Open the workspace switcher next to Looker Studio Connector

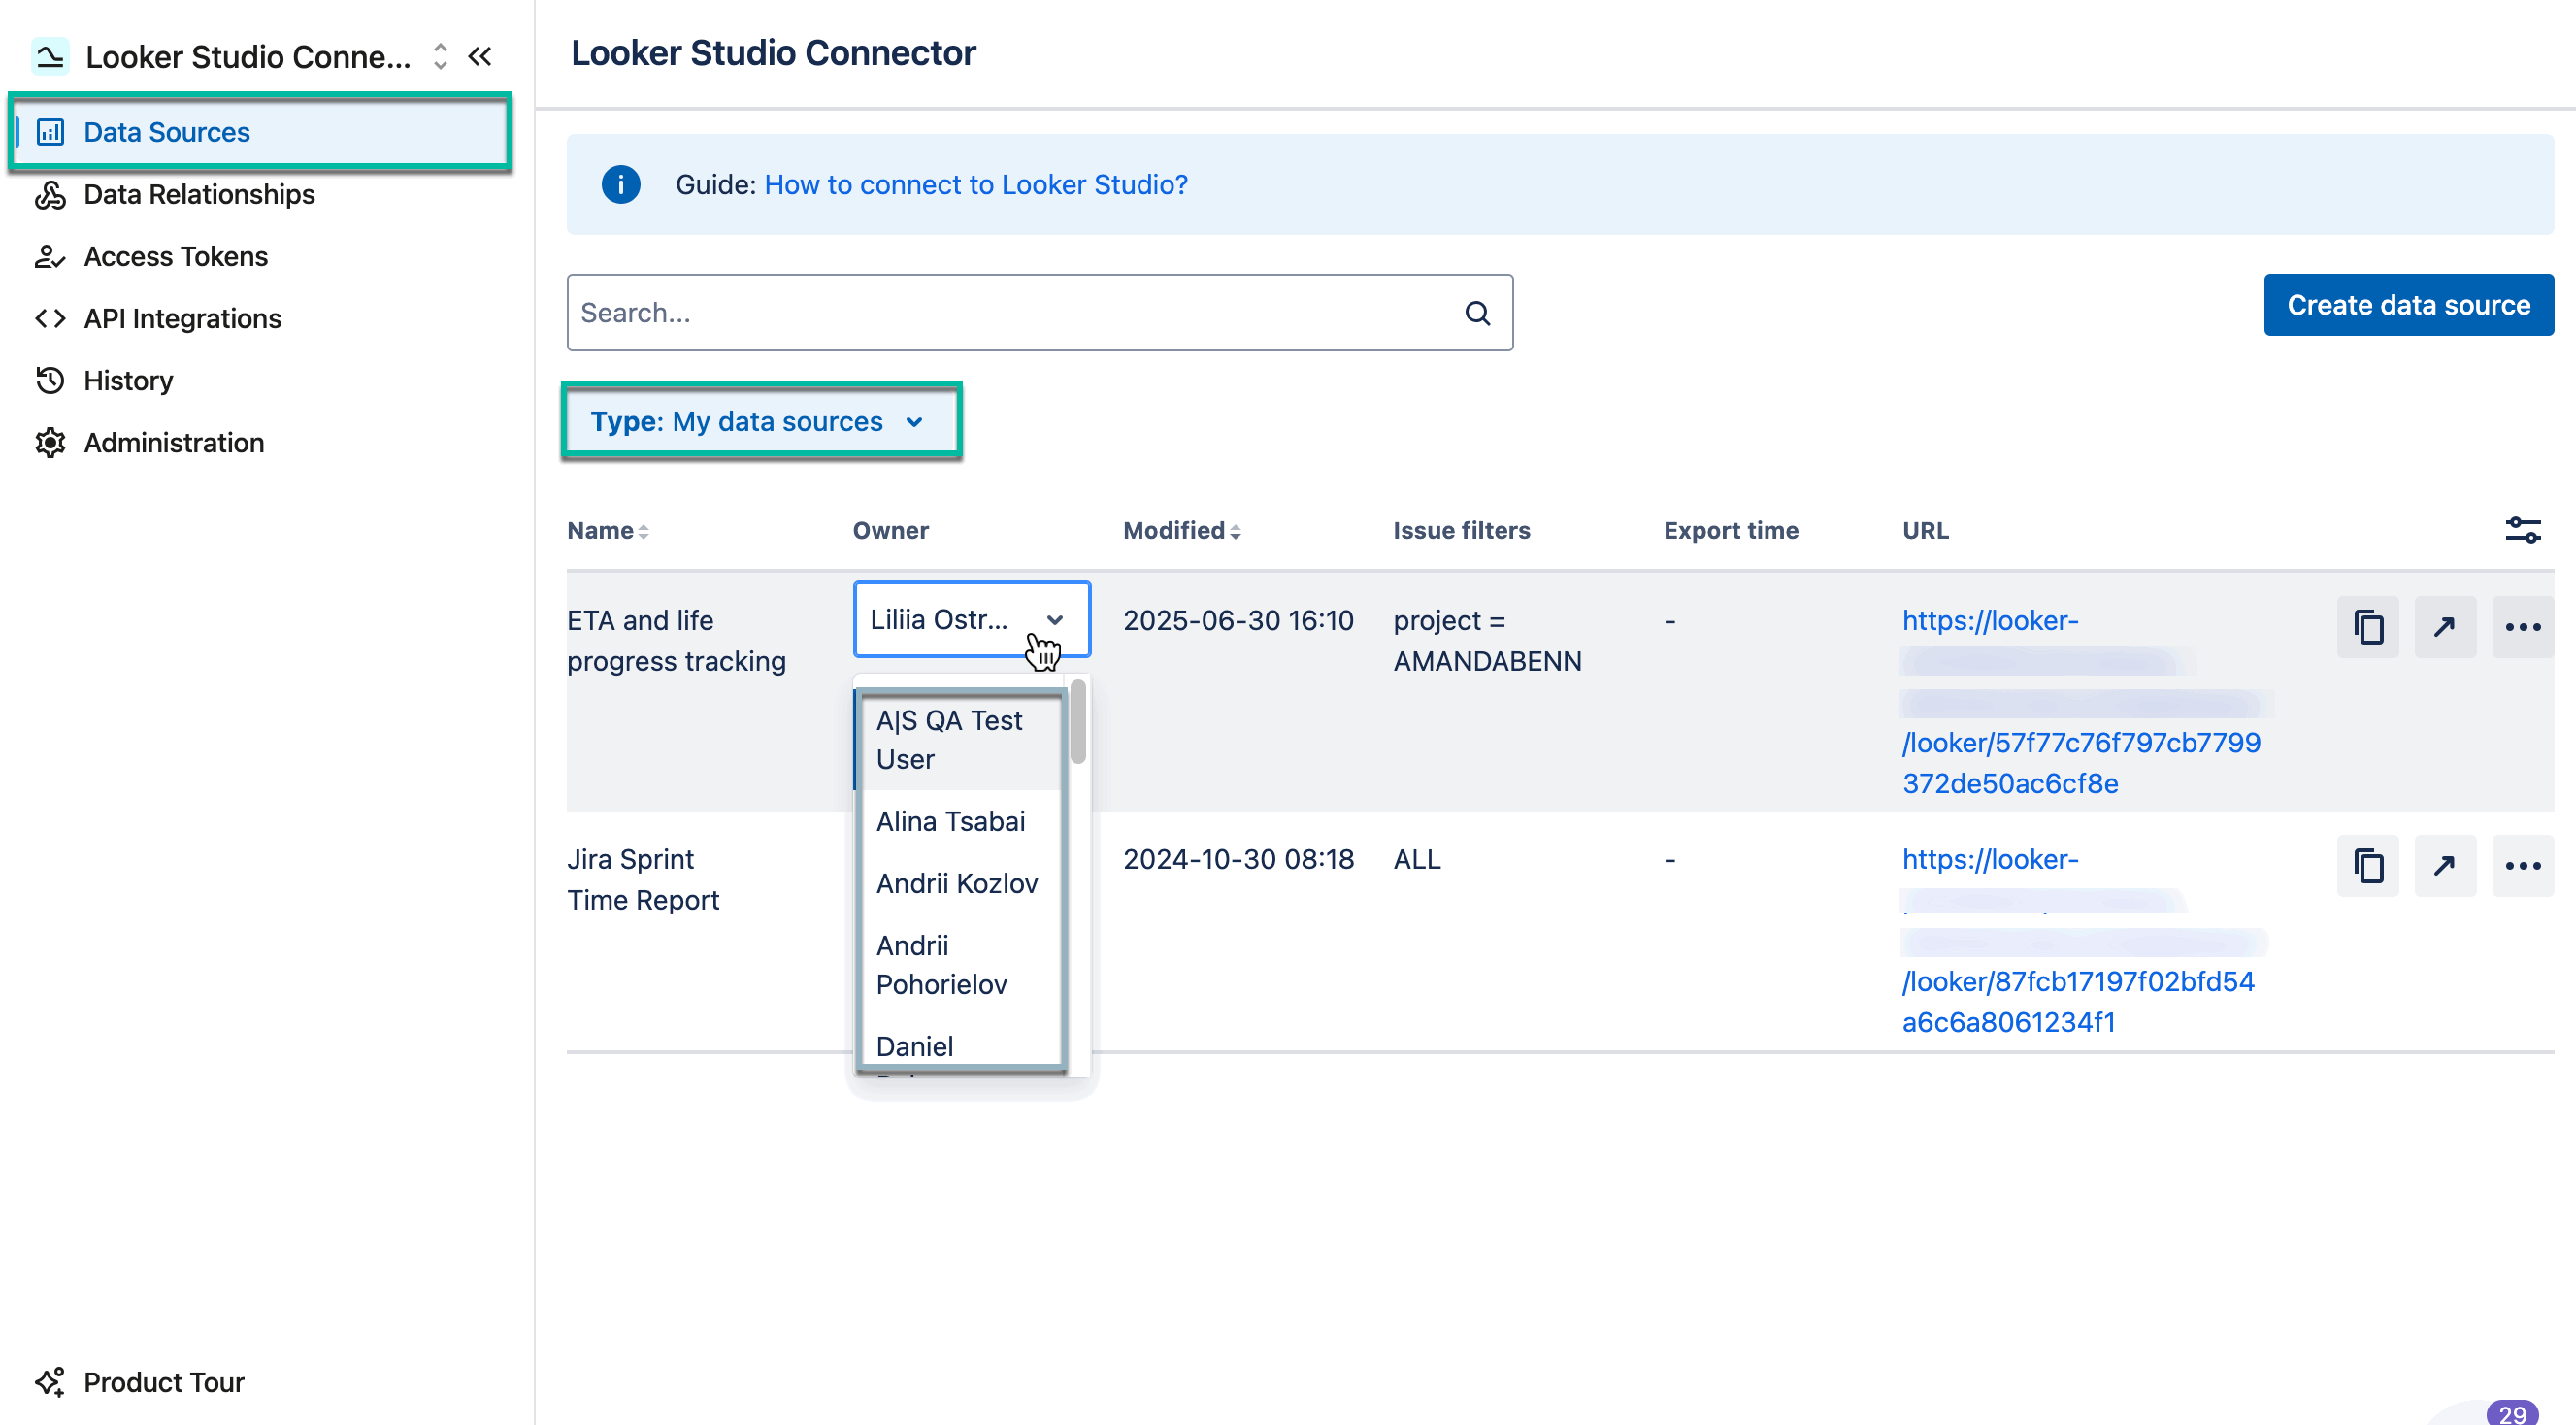[440, 56]
